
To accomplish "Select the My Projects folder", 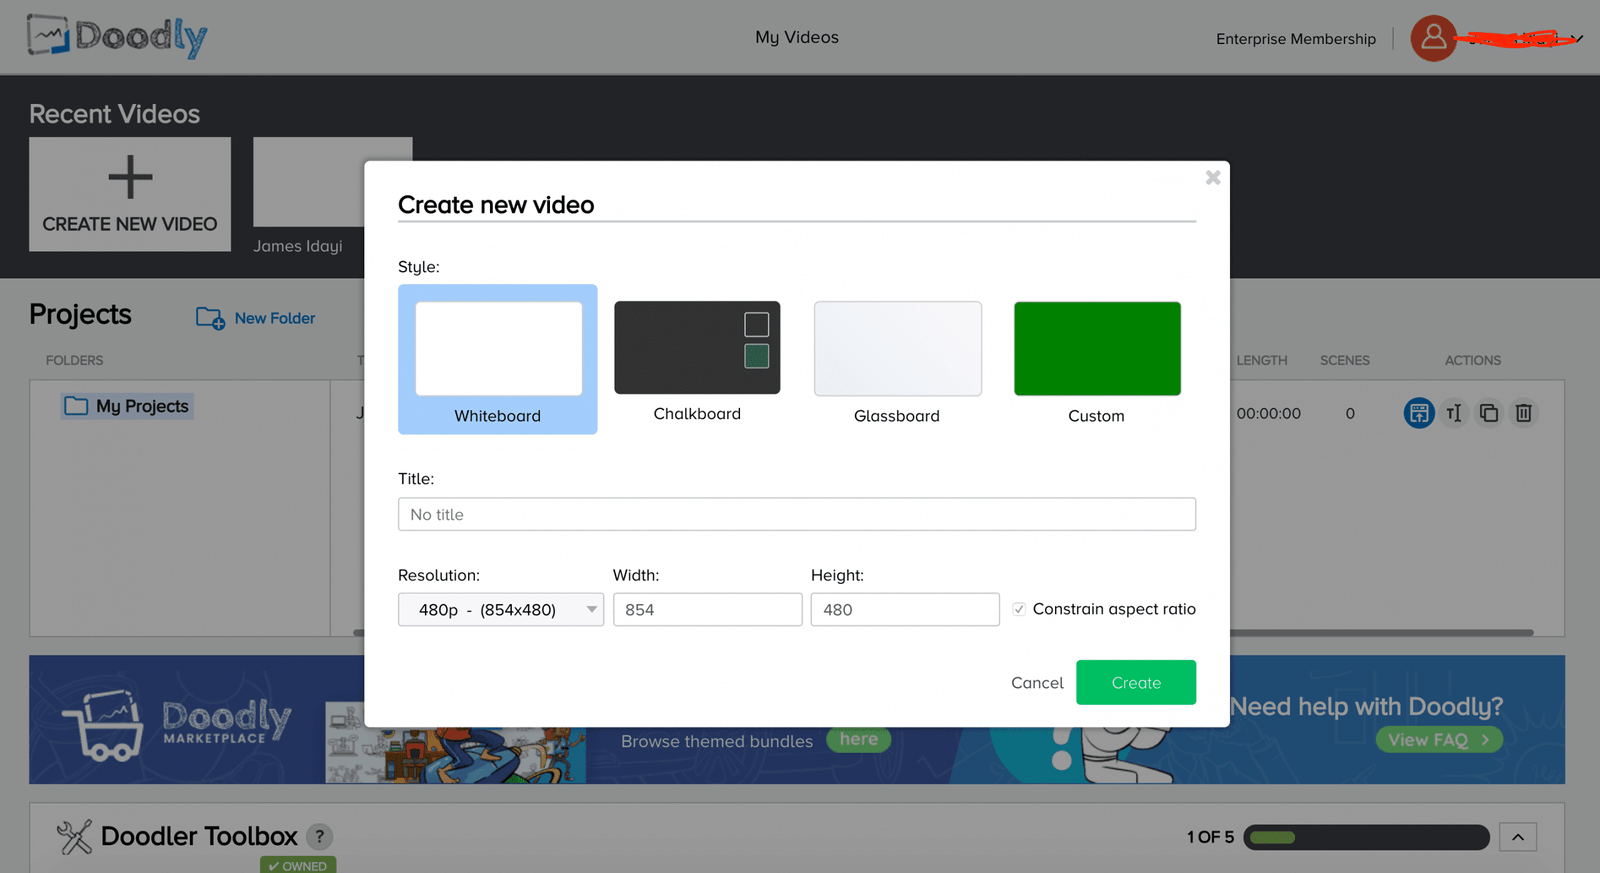I will click(127, 406).
